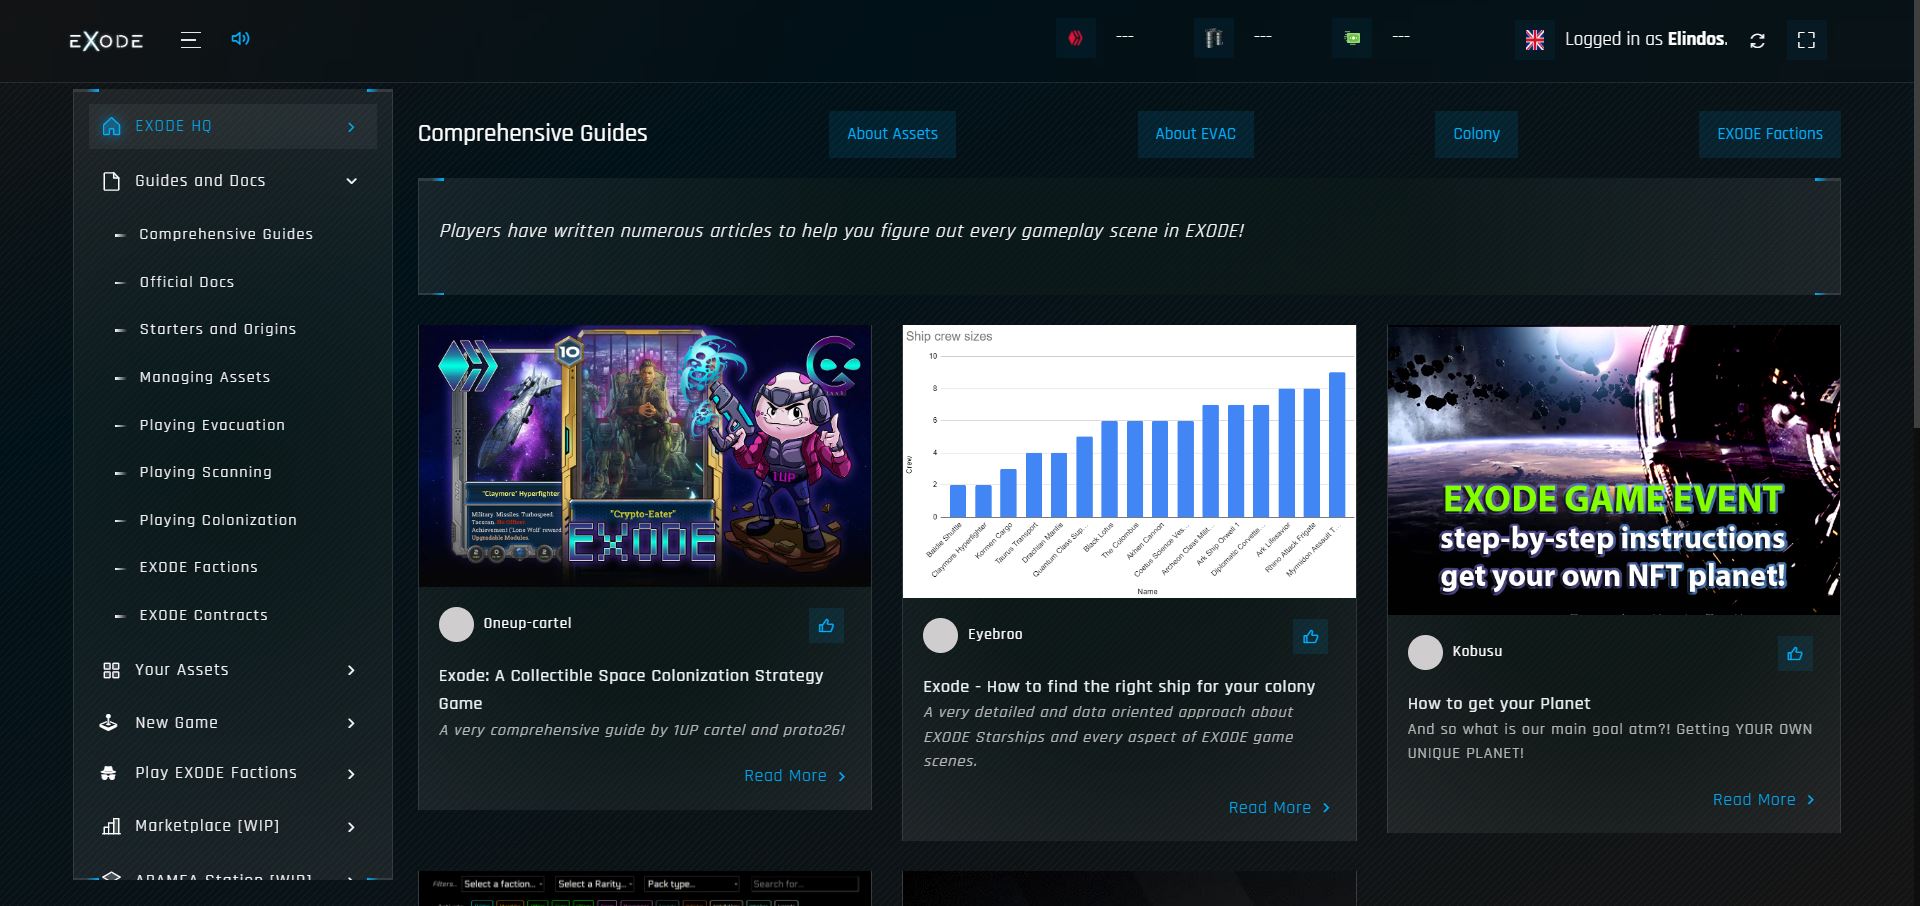The width and height of the screenshot is (1920, 906).
Task: Expand Your Assets chevron
Action: point(351,670)
